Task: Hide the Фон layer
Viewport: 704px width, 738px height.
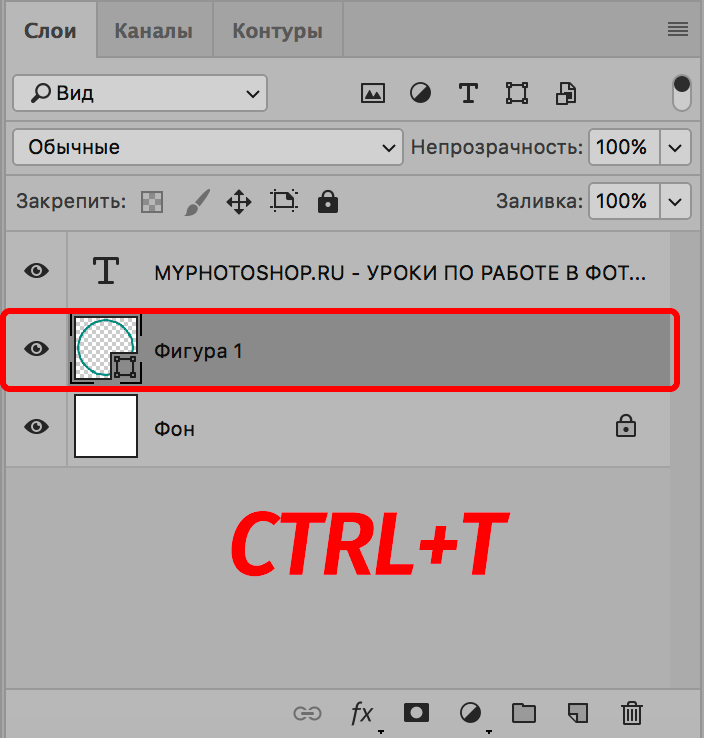Action: pos(37,427)
